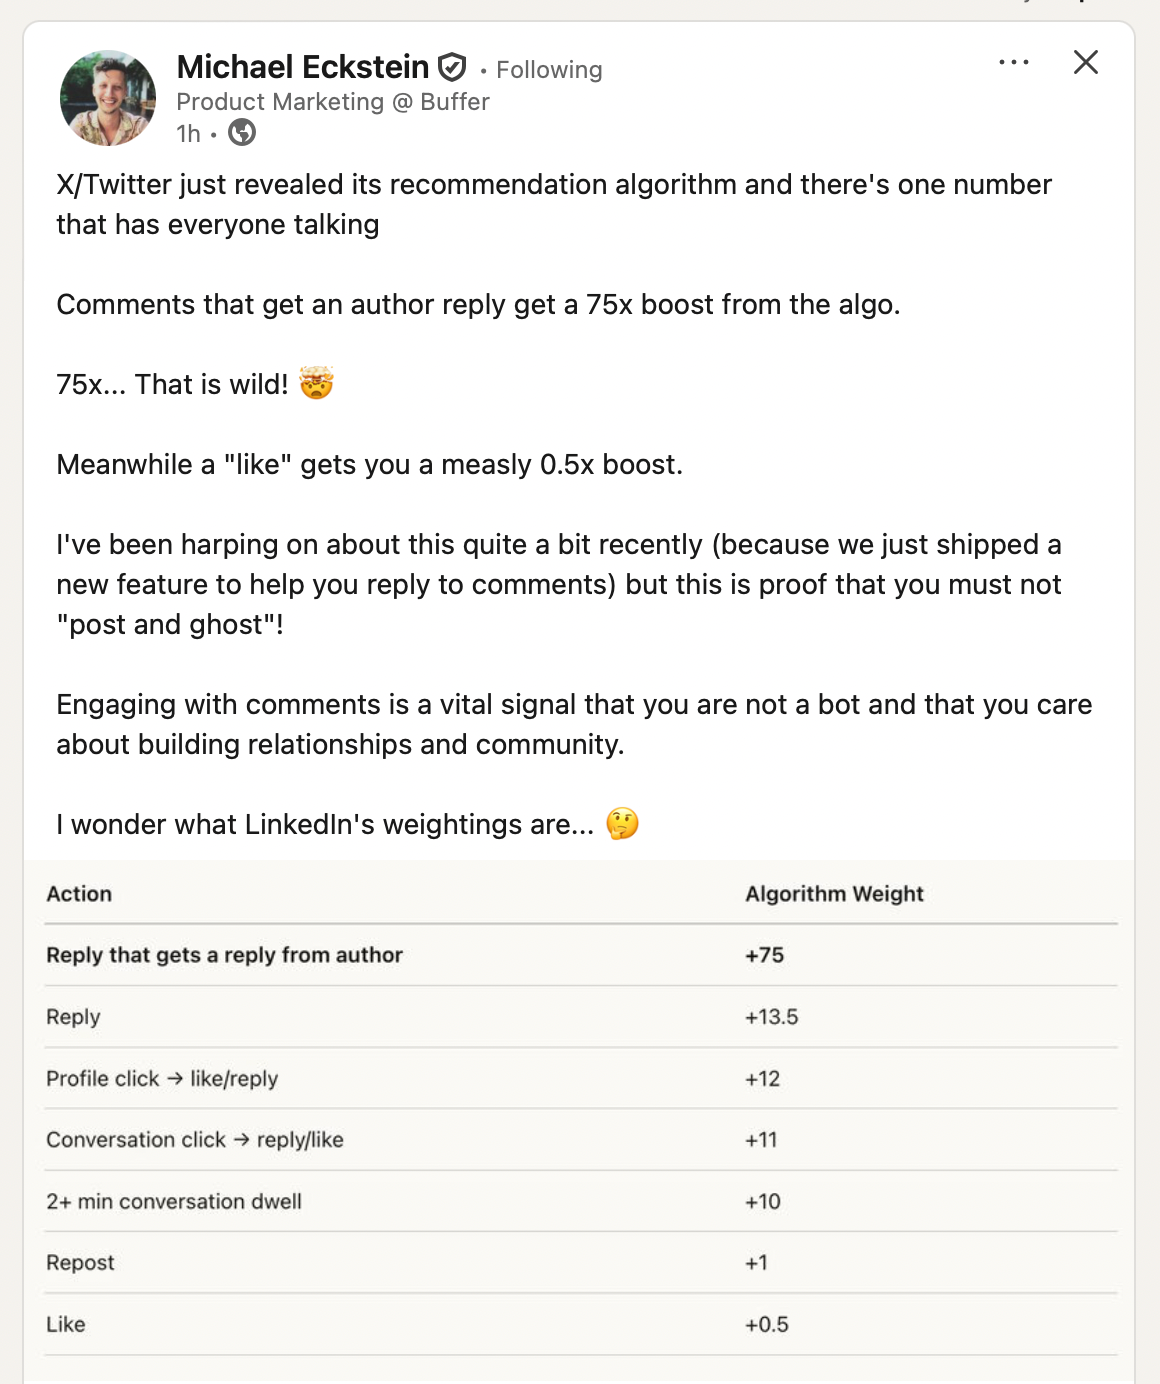The width and height of the screenshot is (1160, 1384).
Task: Click Michael Eckstein's verified badge
Action: [x=451, y=66]
